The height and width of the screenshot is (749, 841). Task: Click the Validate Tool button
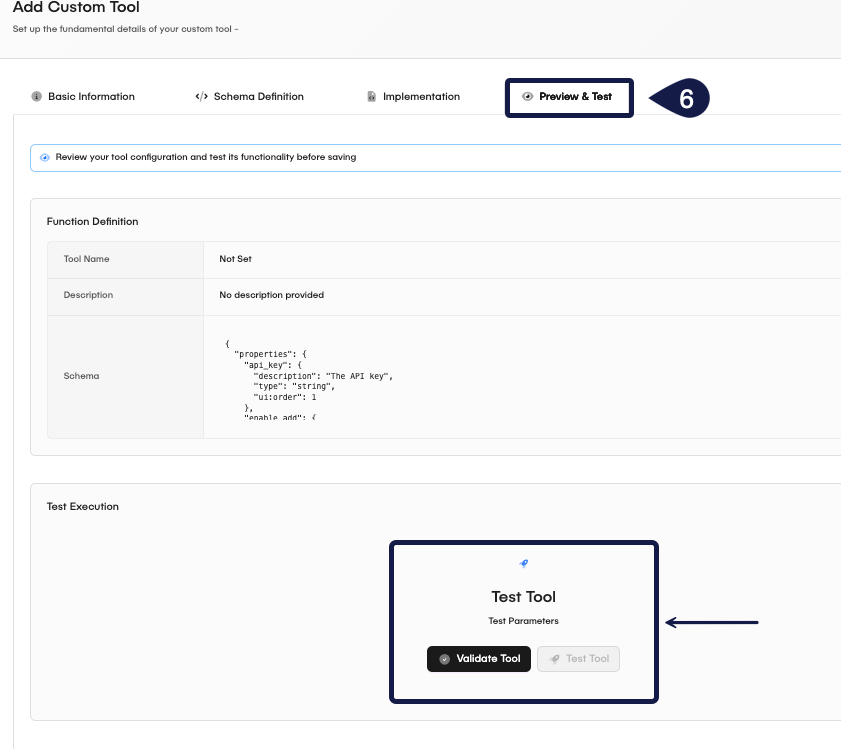click(478, 659)
